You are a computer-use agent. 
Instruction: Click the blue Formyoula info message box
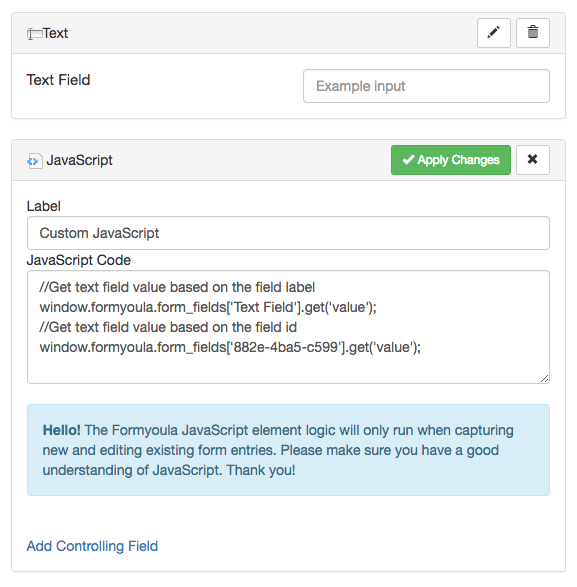click(x=288, y=450)
